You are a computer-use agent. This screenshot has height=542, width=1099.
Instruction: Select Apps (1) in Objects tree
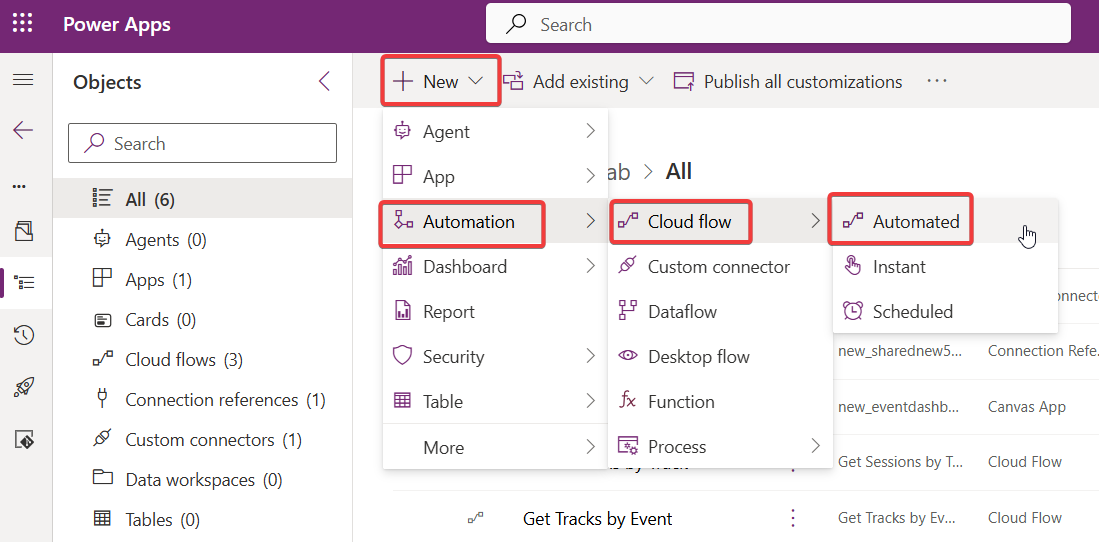[203, 280]
